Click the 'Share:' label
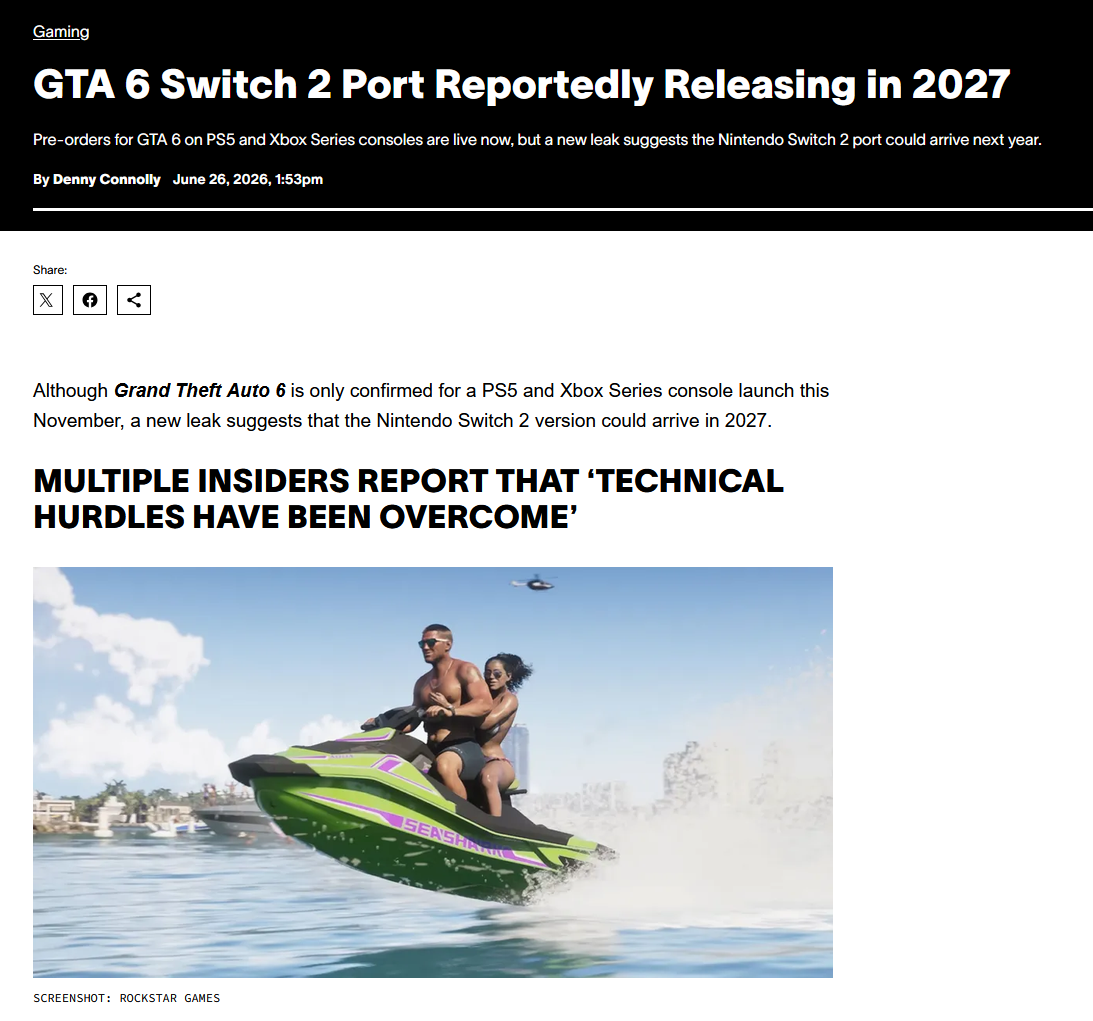This screenshot has width=1093, height=1021. click(x=50, y=270)
